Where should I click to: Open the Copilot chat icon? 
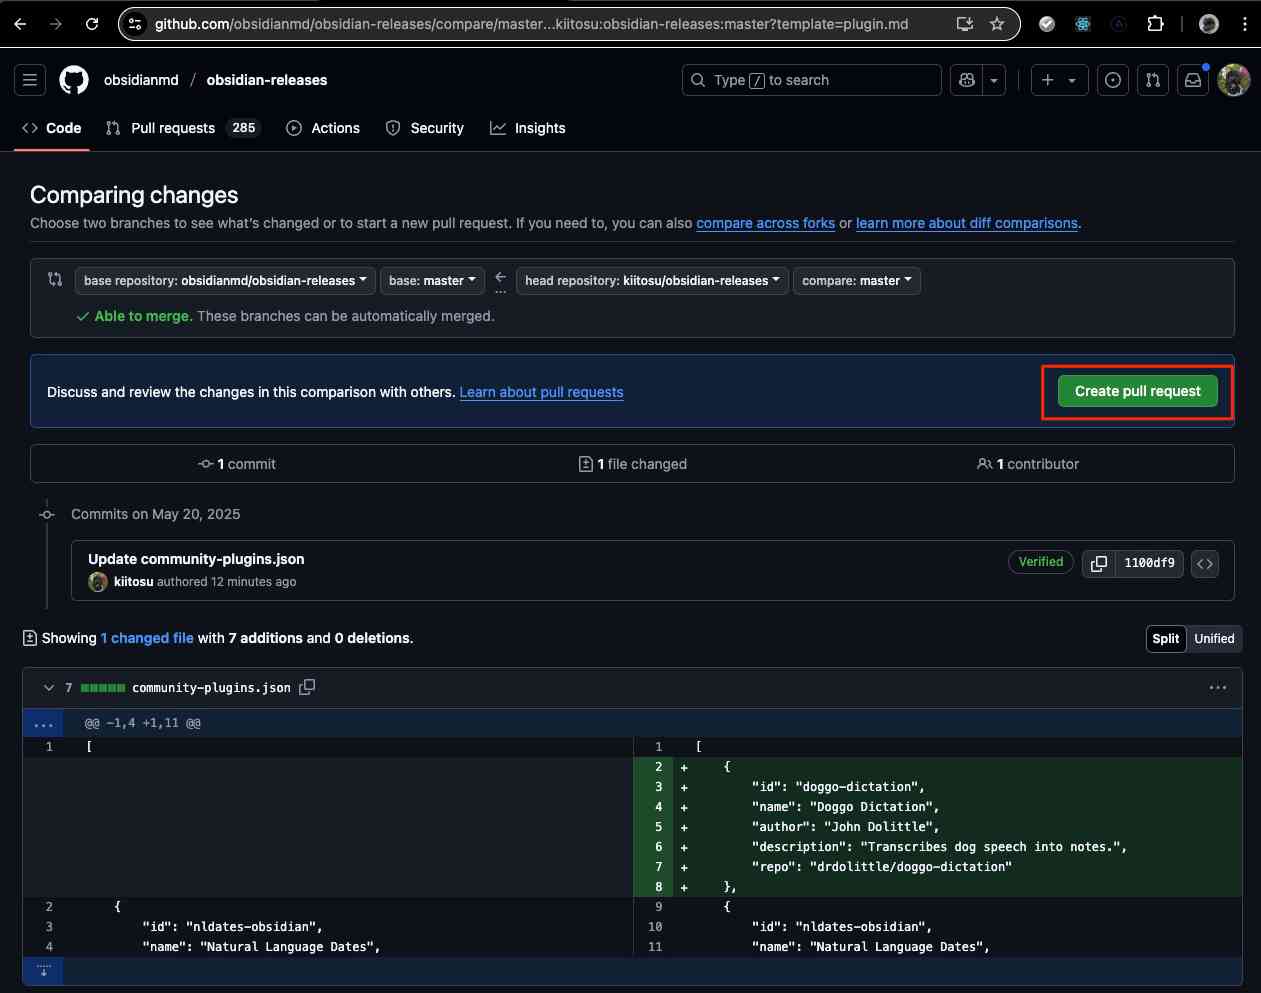pos(967,80)
